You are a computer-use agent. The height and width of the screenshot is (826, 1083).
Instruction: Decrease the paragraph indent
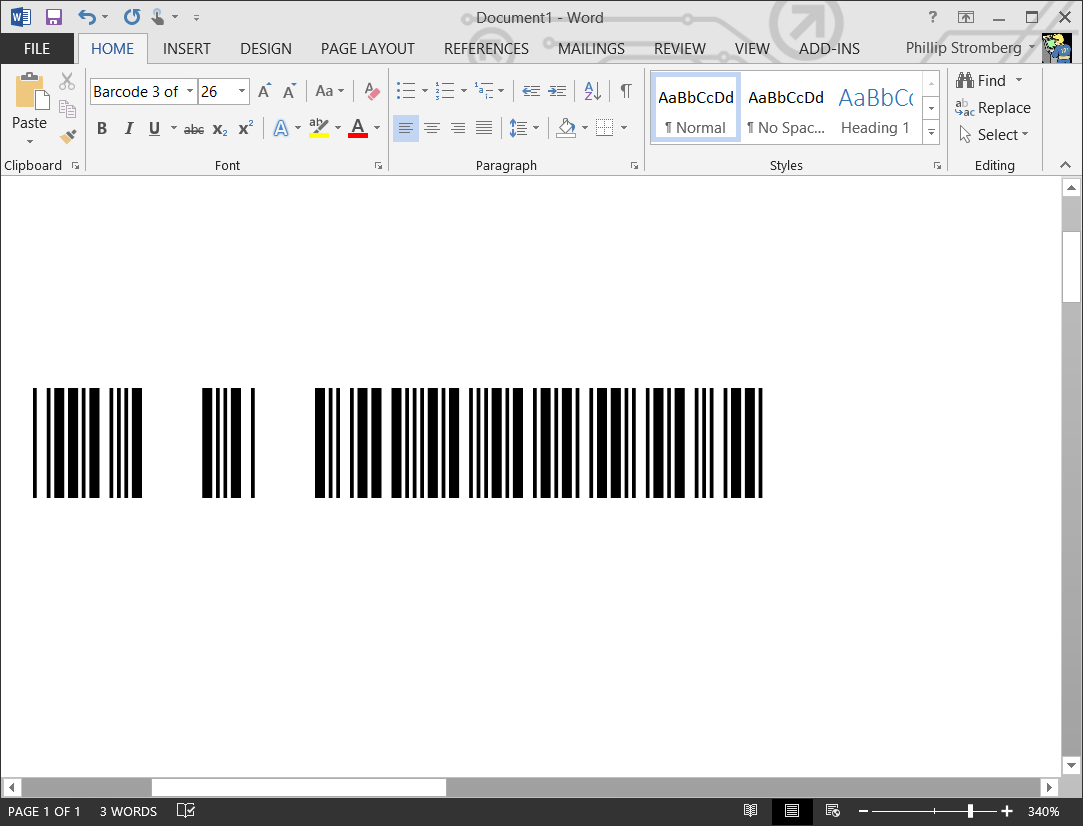point(531,91)
